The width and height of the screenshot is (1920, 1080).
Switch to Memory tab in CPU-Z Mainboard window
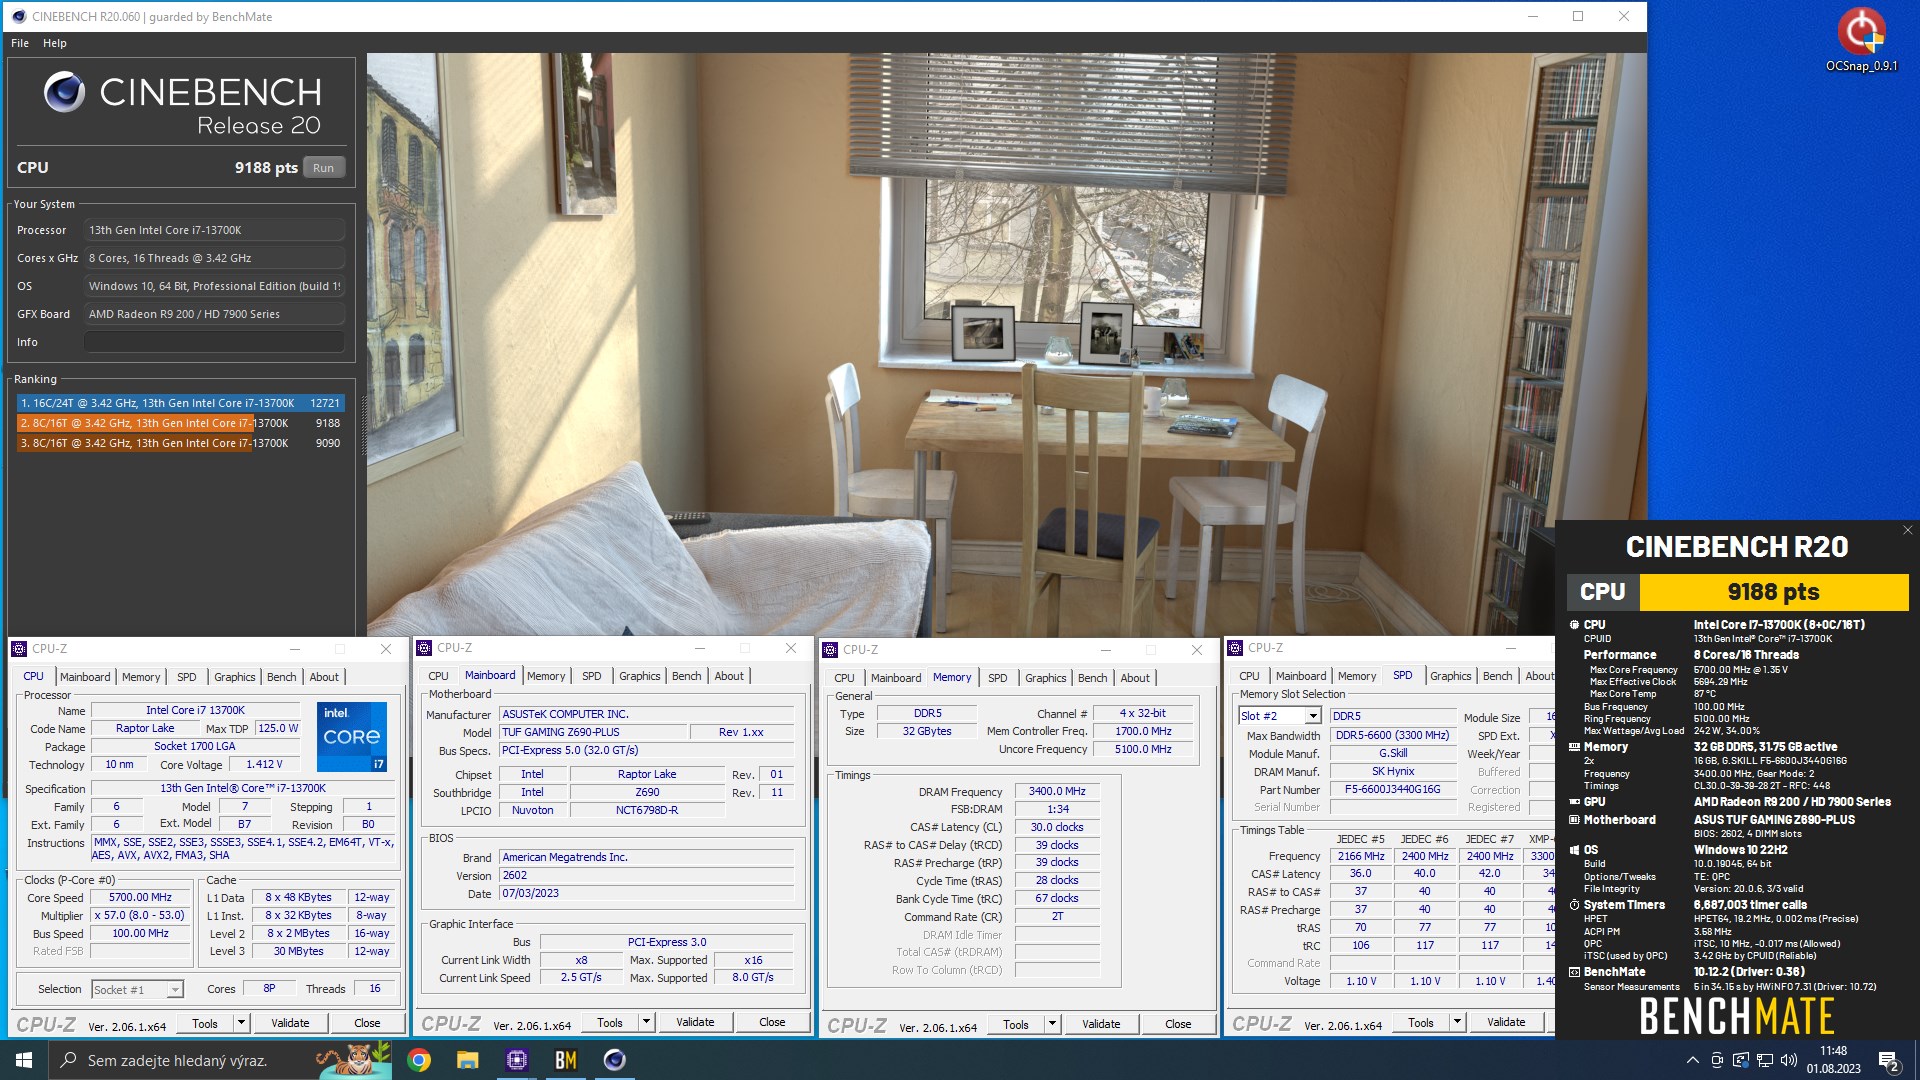(546, 676)
